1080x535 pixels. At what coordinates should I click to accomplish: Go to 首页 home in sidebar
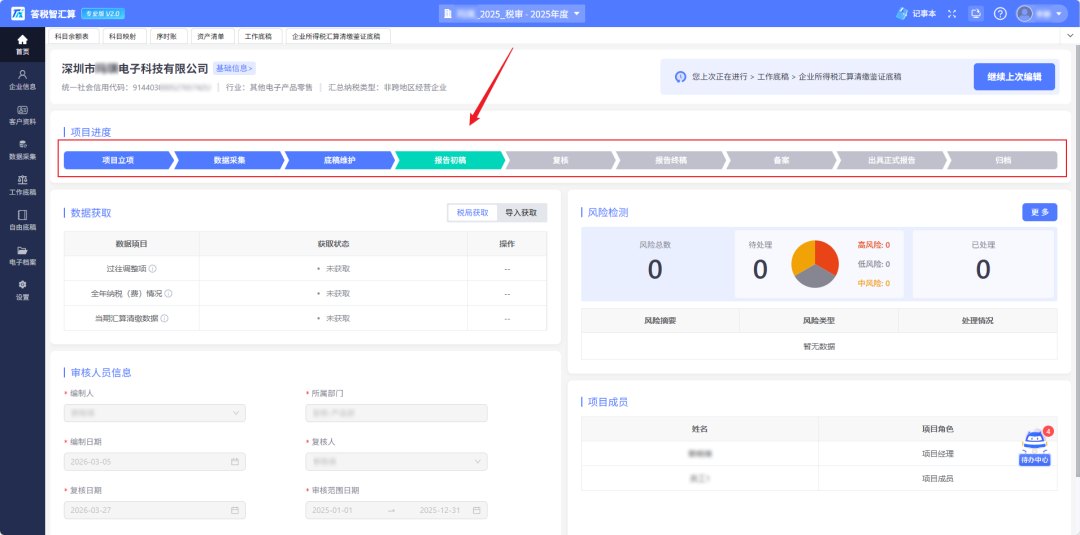pyautogui.click(x=22, y=44)
